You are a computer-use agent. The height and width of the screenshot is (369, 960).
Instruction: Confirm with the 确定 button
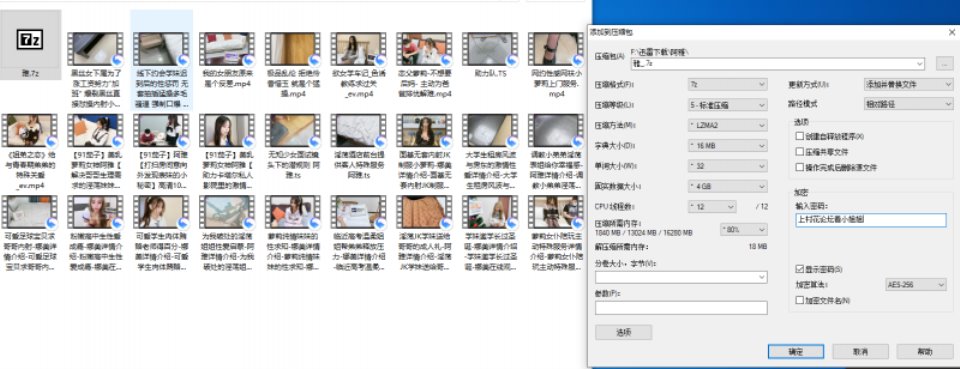pyautogui.click(x=796, y=352)
